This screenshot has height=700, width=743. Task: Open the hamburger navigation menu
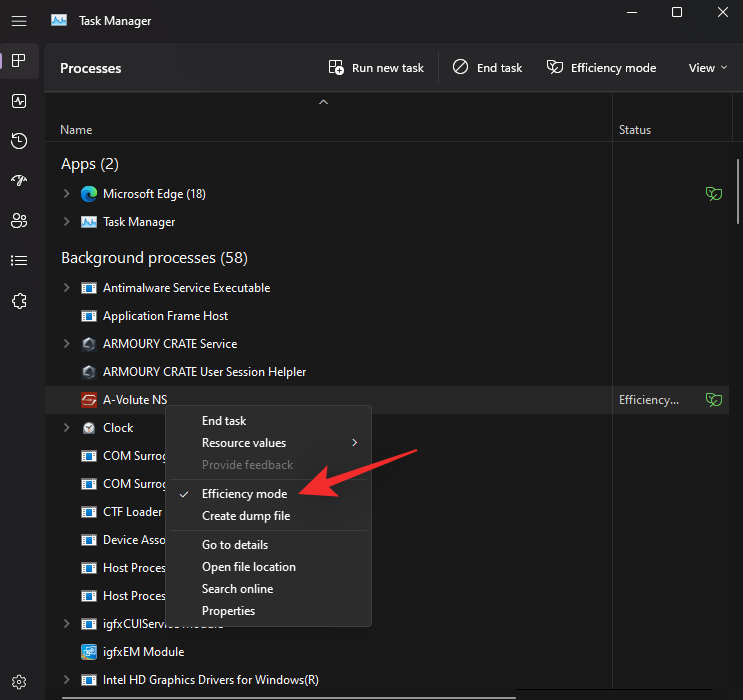(19, 20)
